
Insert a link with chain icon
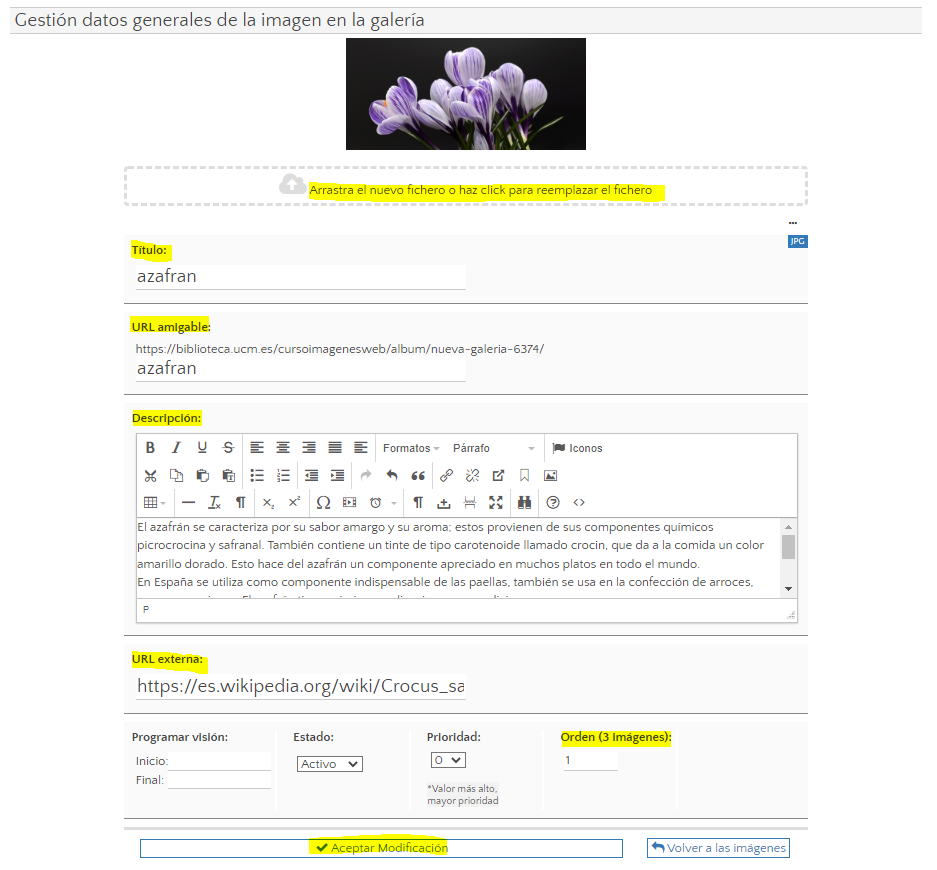[446, 476]
